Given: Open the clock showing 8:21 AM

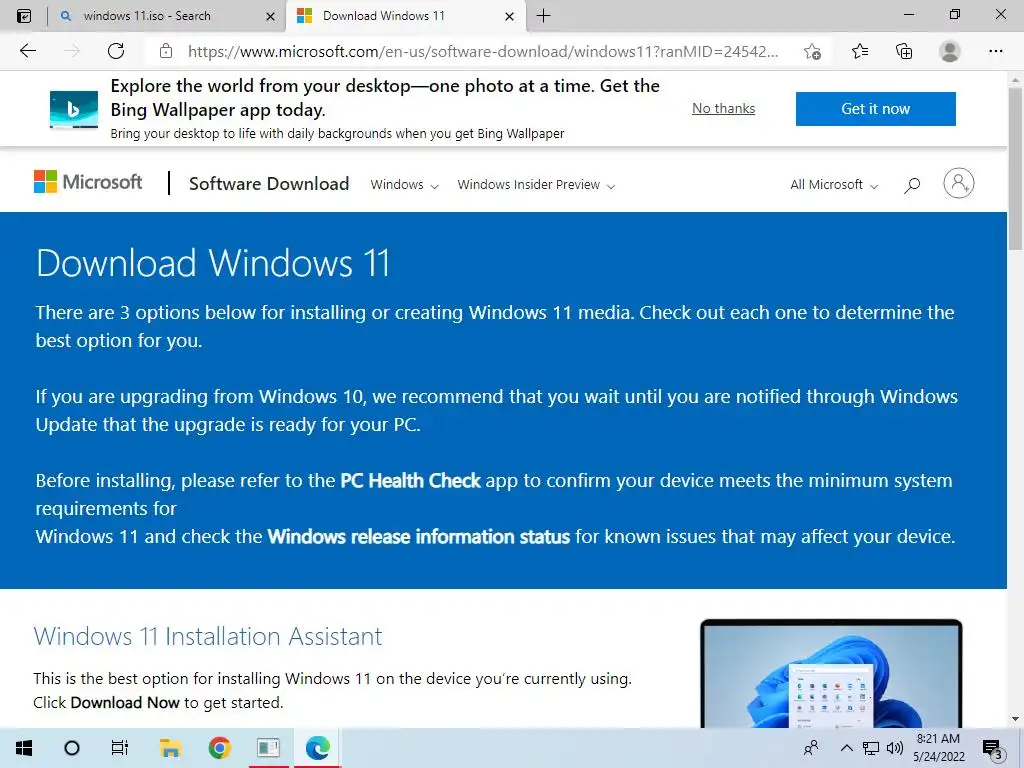Looking at the screenshot, I should [938, 748].
